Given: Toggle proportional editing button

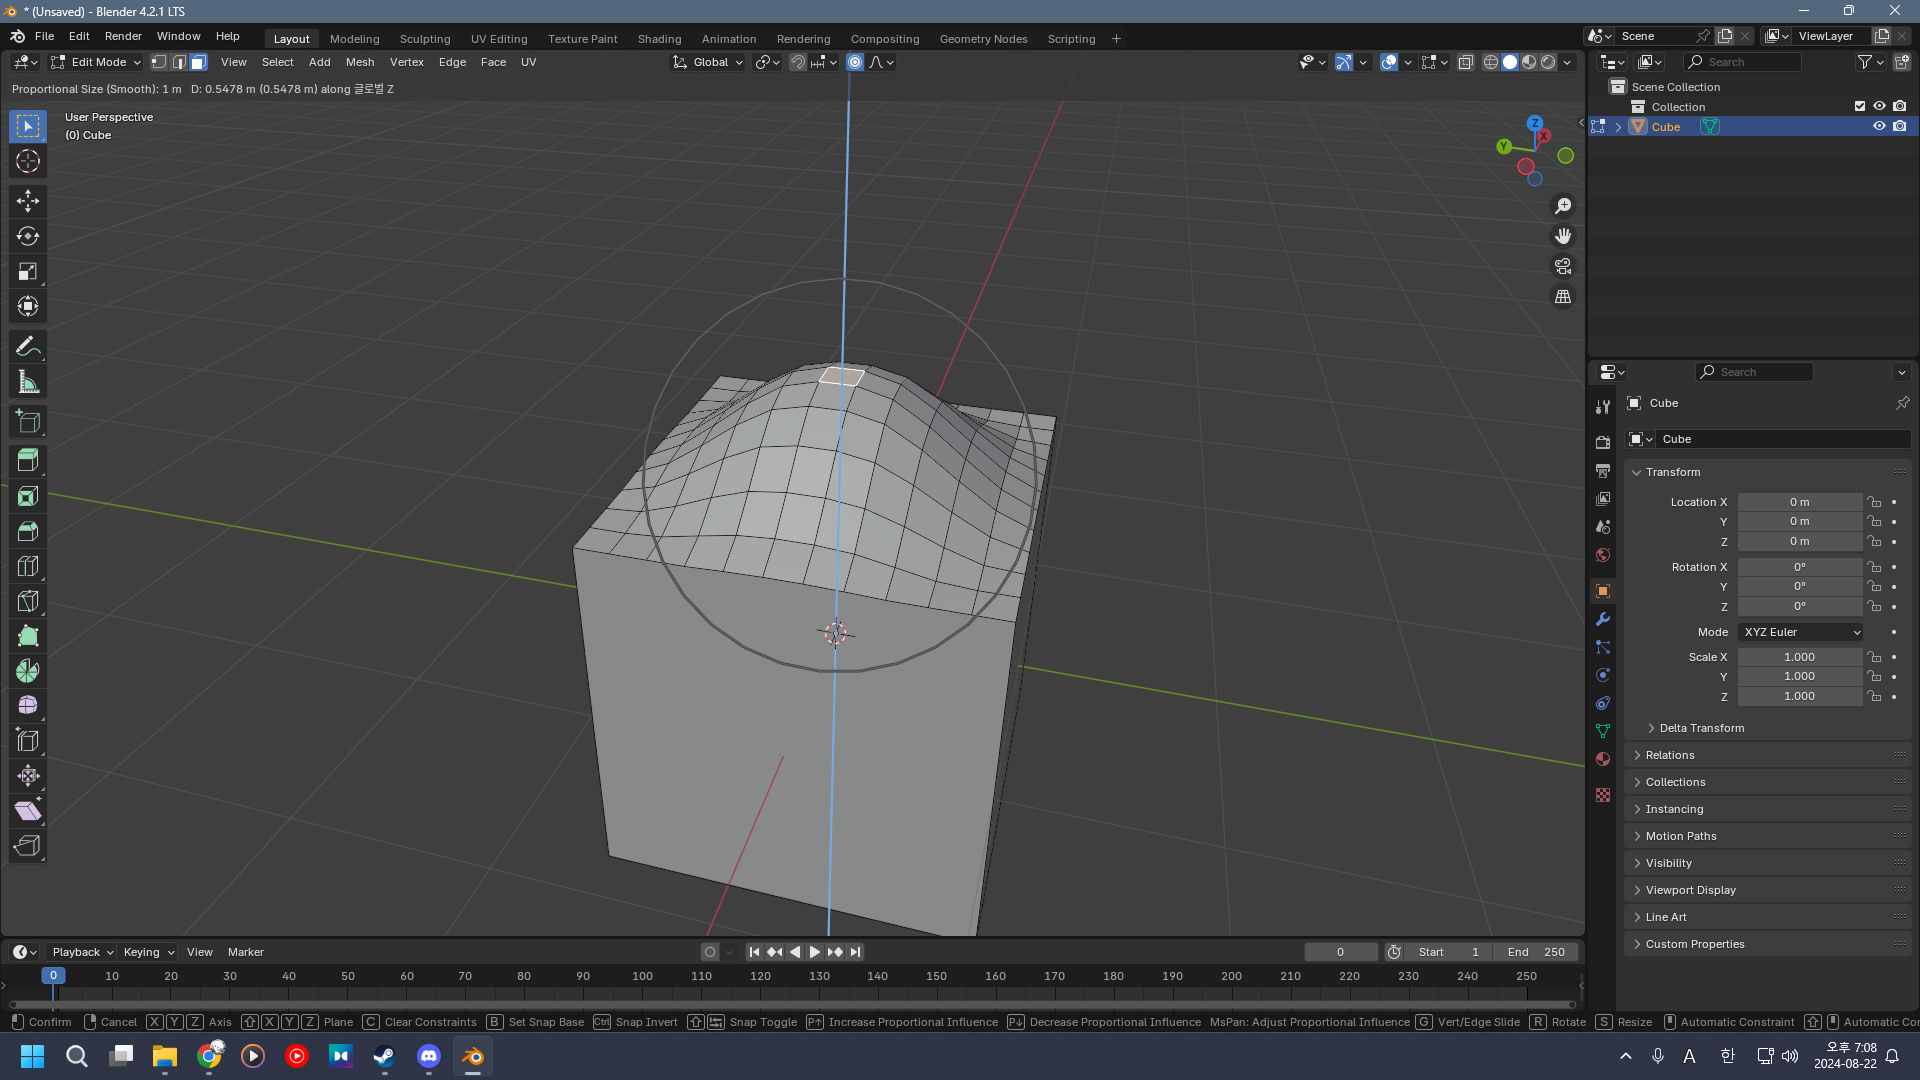Looking at the screenshot, I should (x=855, y=62).
